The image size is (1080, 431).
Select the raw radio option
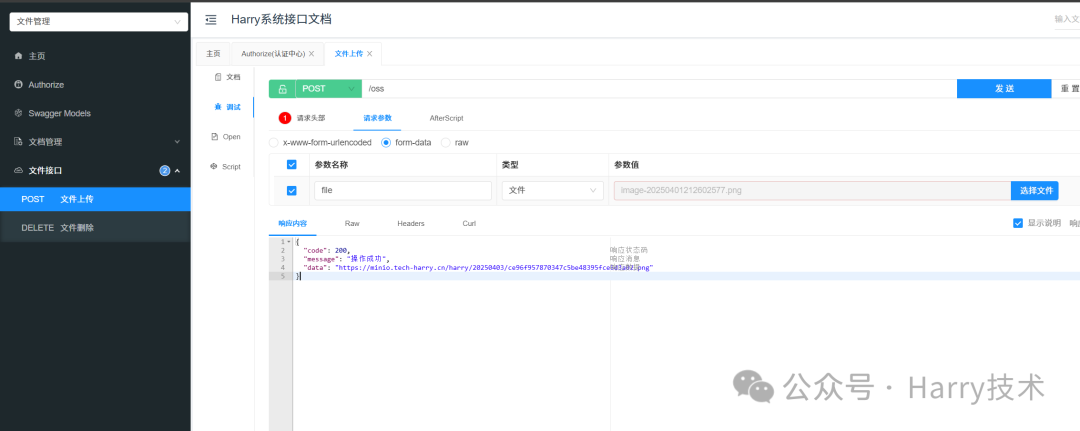[x=446, y=143]
